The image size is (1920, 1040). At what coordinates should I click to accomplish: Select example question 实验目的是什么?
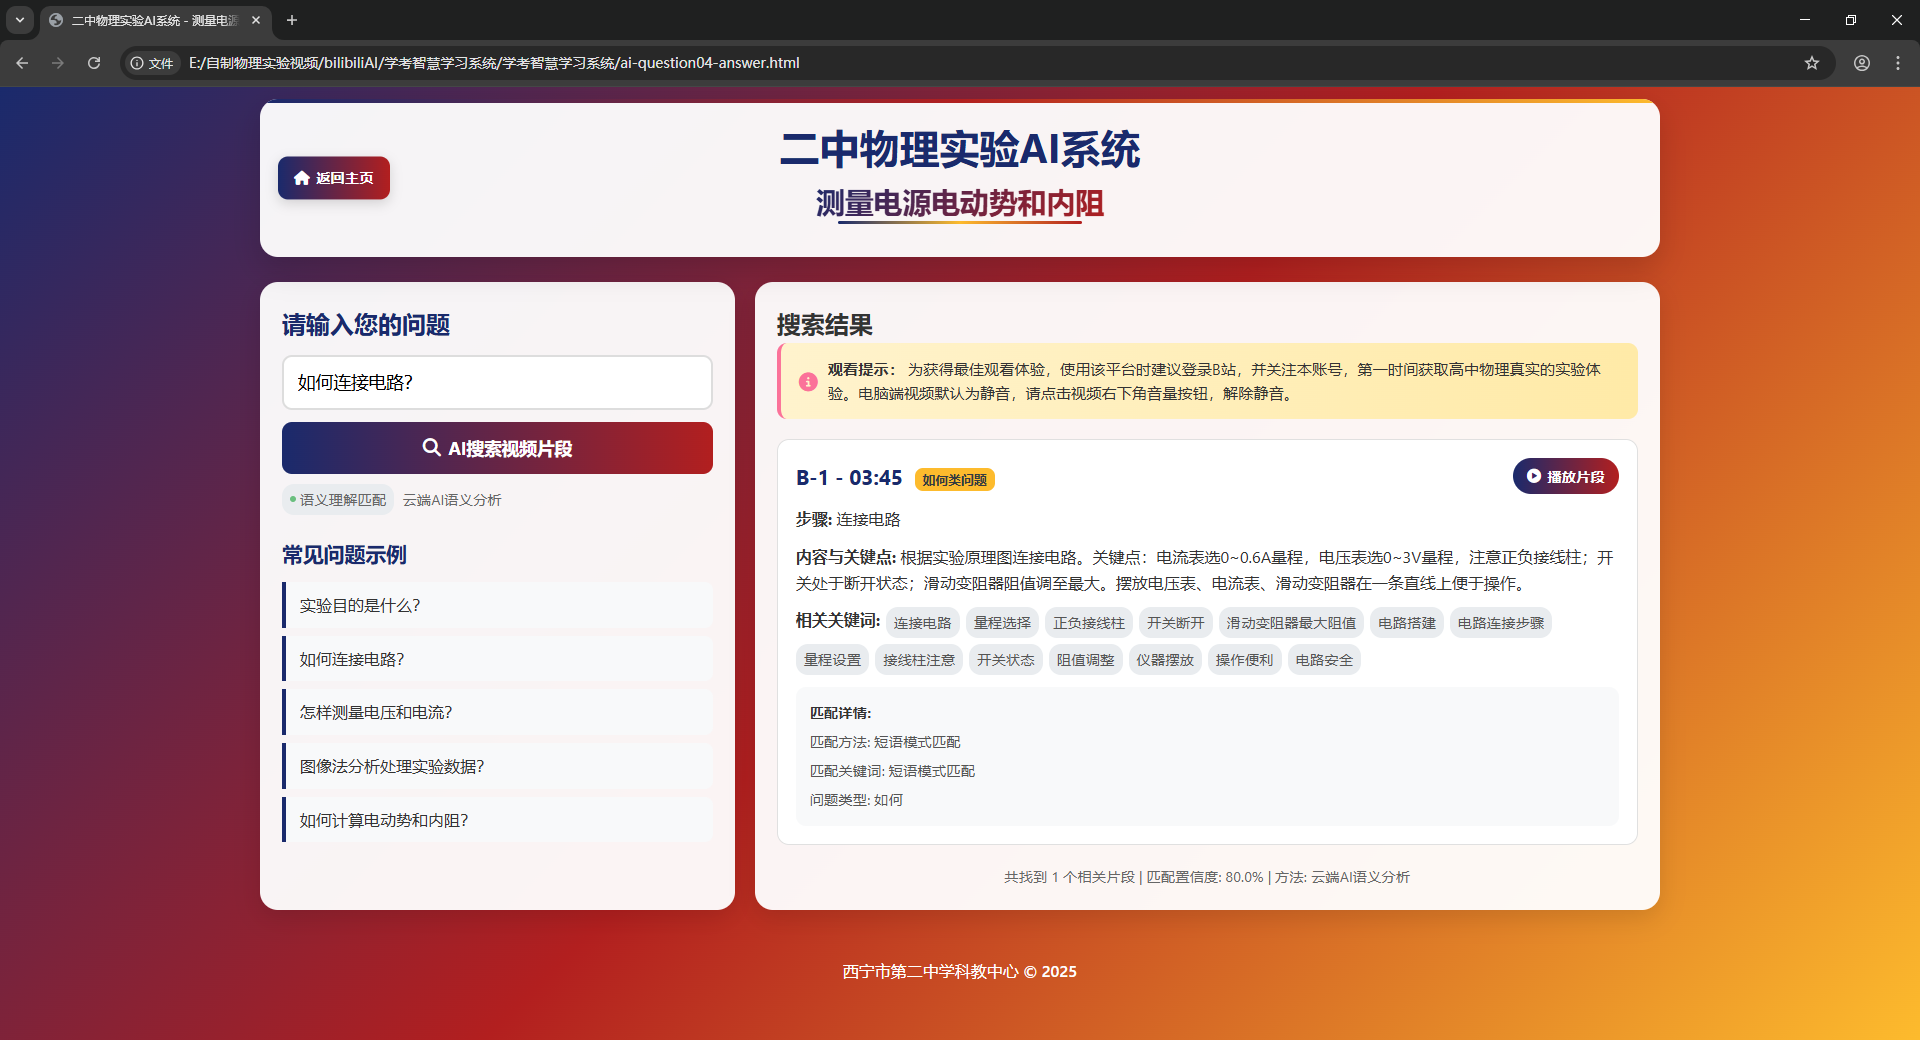click(x=498, y=605)
